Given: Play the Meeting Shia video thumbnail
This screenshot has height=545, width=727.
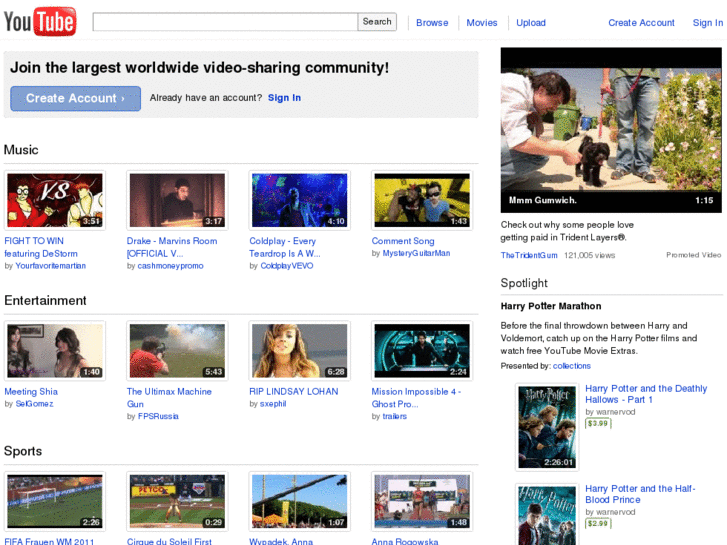Looking at the screenshot, I should click(x=55, y=351).
